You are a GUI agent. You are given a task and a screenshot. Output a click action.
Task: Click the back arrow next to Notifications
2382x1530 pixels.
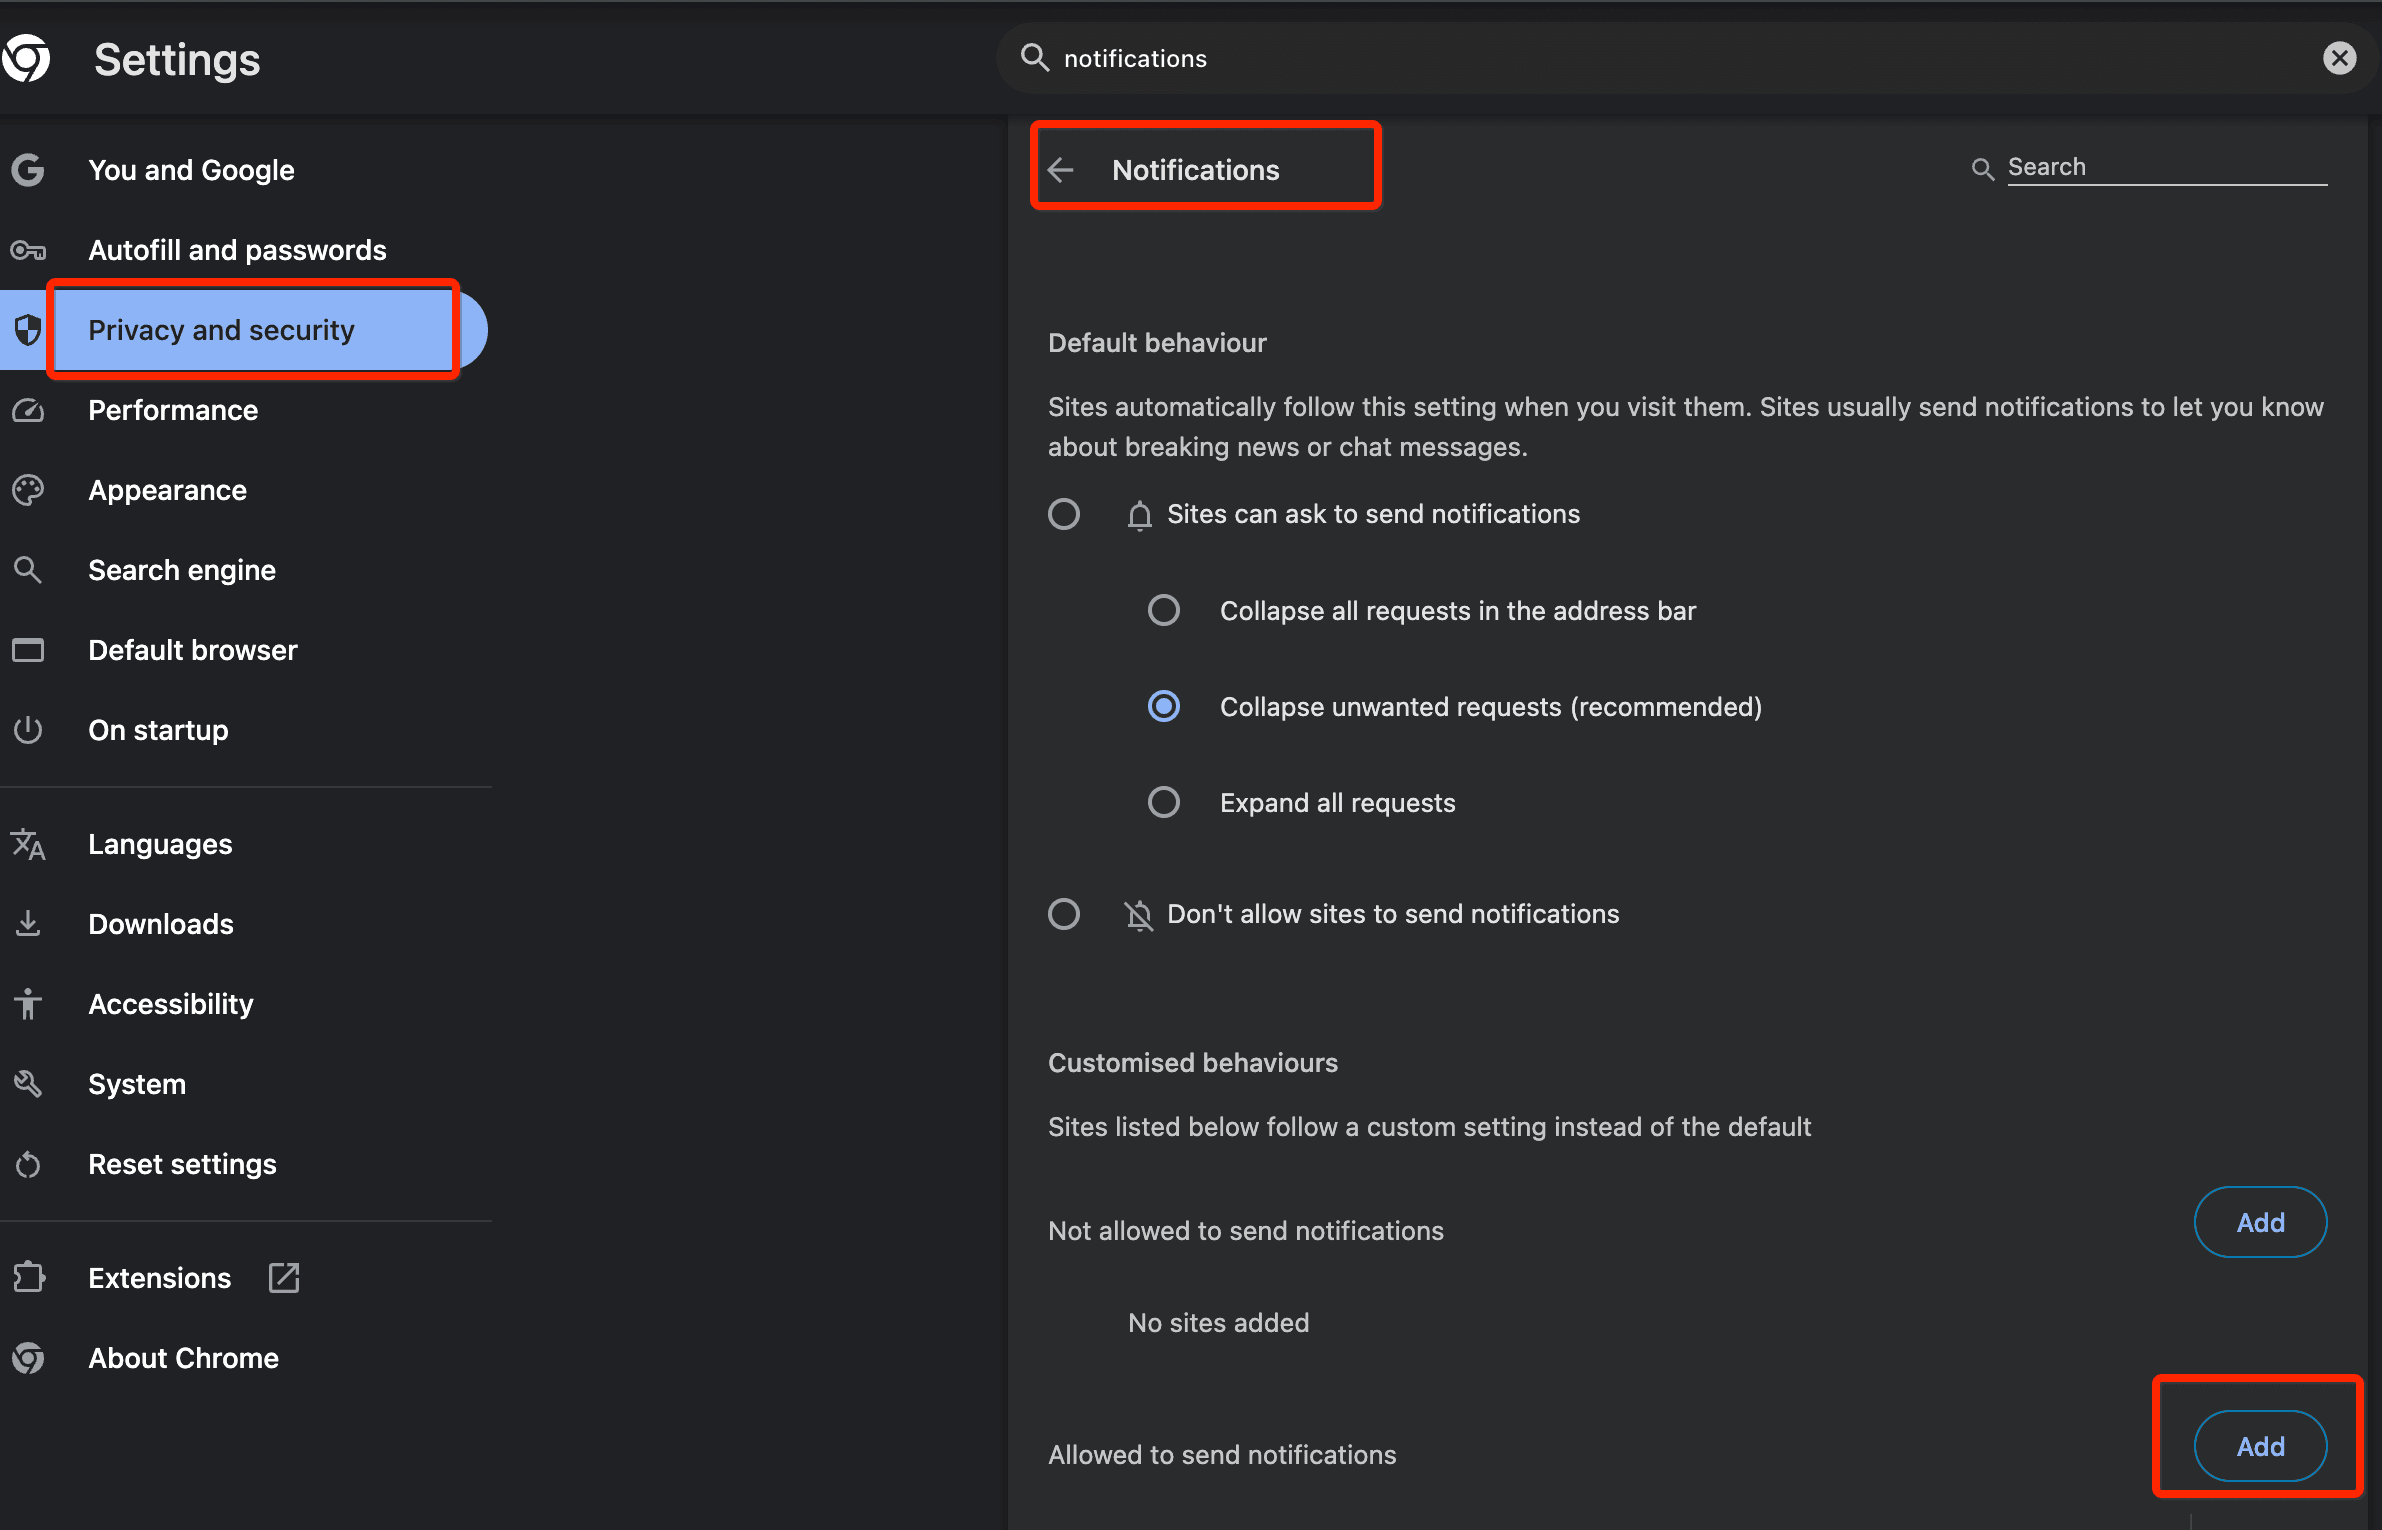coord(1062,170)
